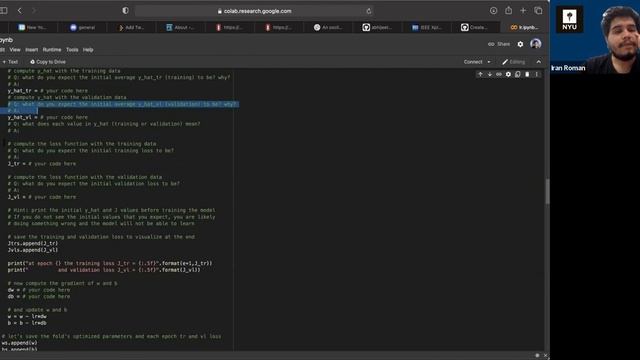This screenshot has height=360, width=640.
Task: Click the Share button
Action: point(499,44)
